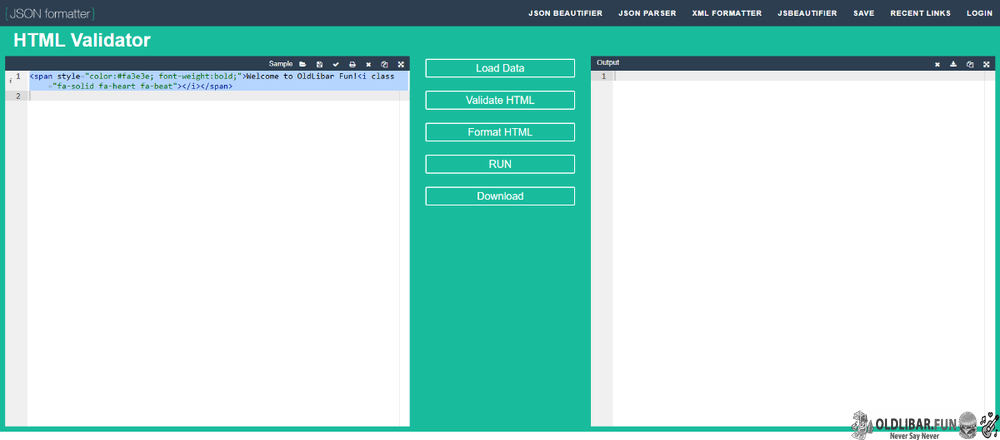Copy output with the Output panel copy icon
Viewport: 1000px width, 440px height.
(969, 64)
